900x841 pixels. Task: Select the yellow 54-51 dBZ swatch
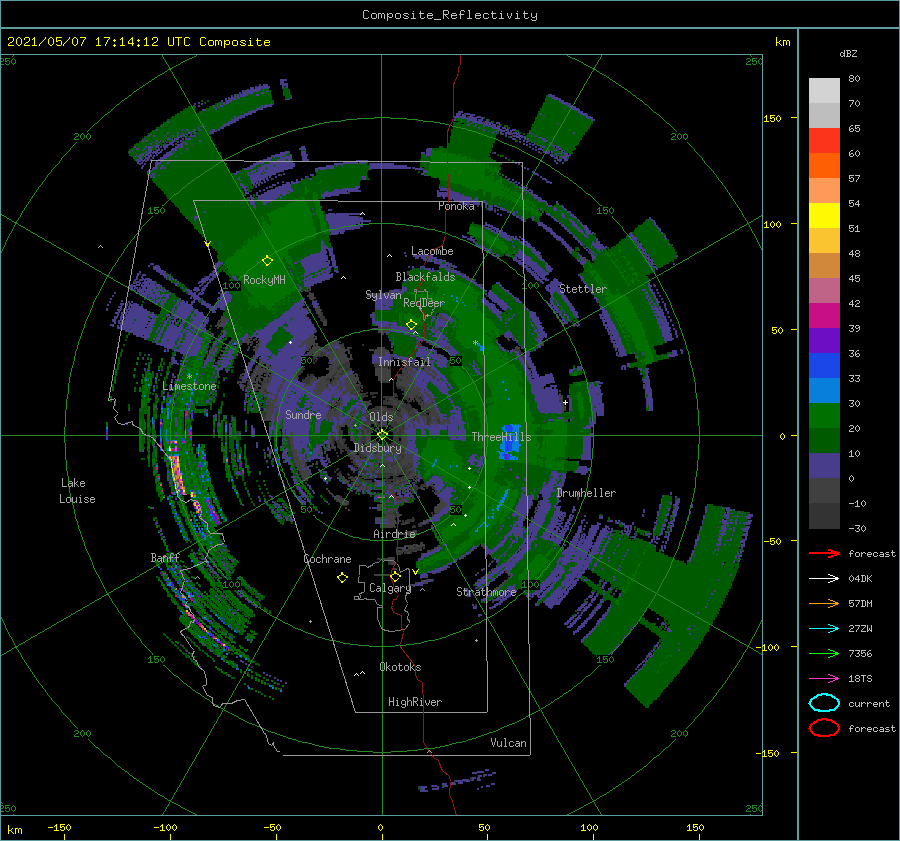point(824,216)
